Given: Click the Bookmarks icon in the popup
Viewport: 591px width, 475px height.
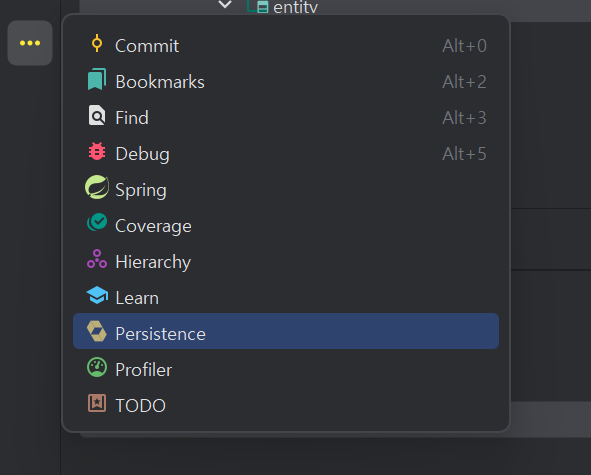Looking at the screenshot, I should pyautogui.click(x=97, y=79).
